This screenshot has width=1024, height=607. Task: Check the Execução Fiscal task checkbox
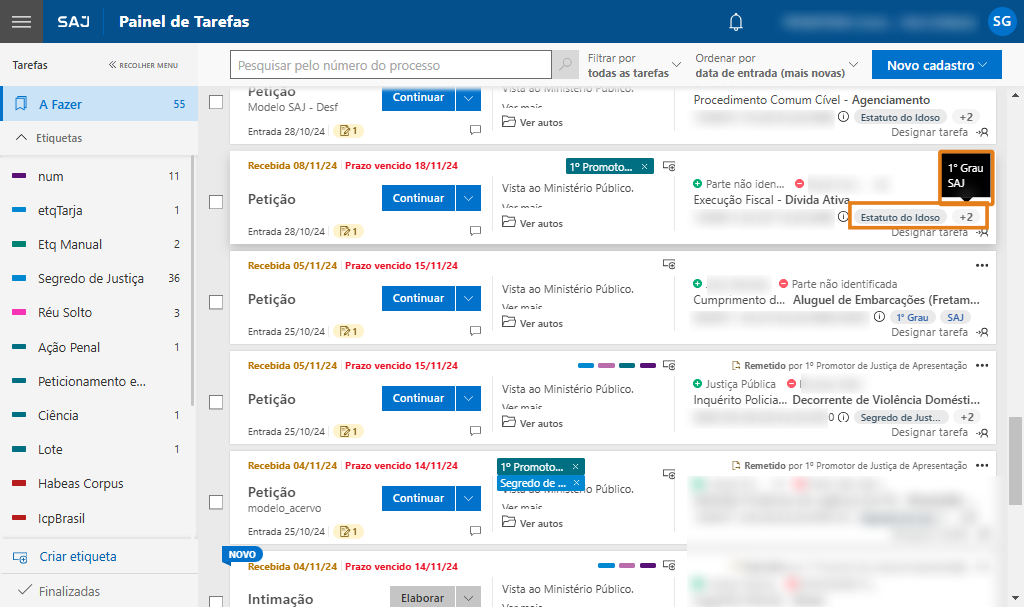[x=215, y=202]
